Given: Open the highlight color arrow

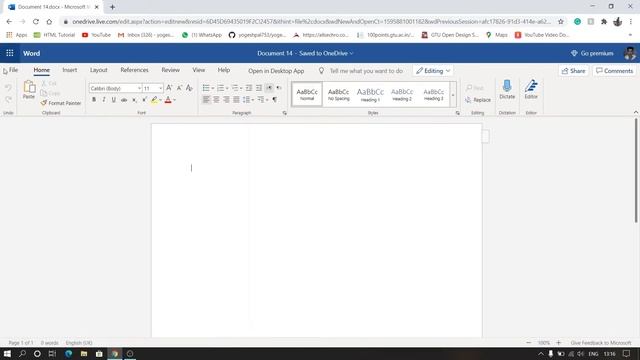Looking at the screenshot, I should pos(160,100).
